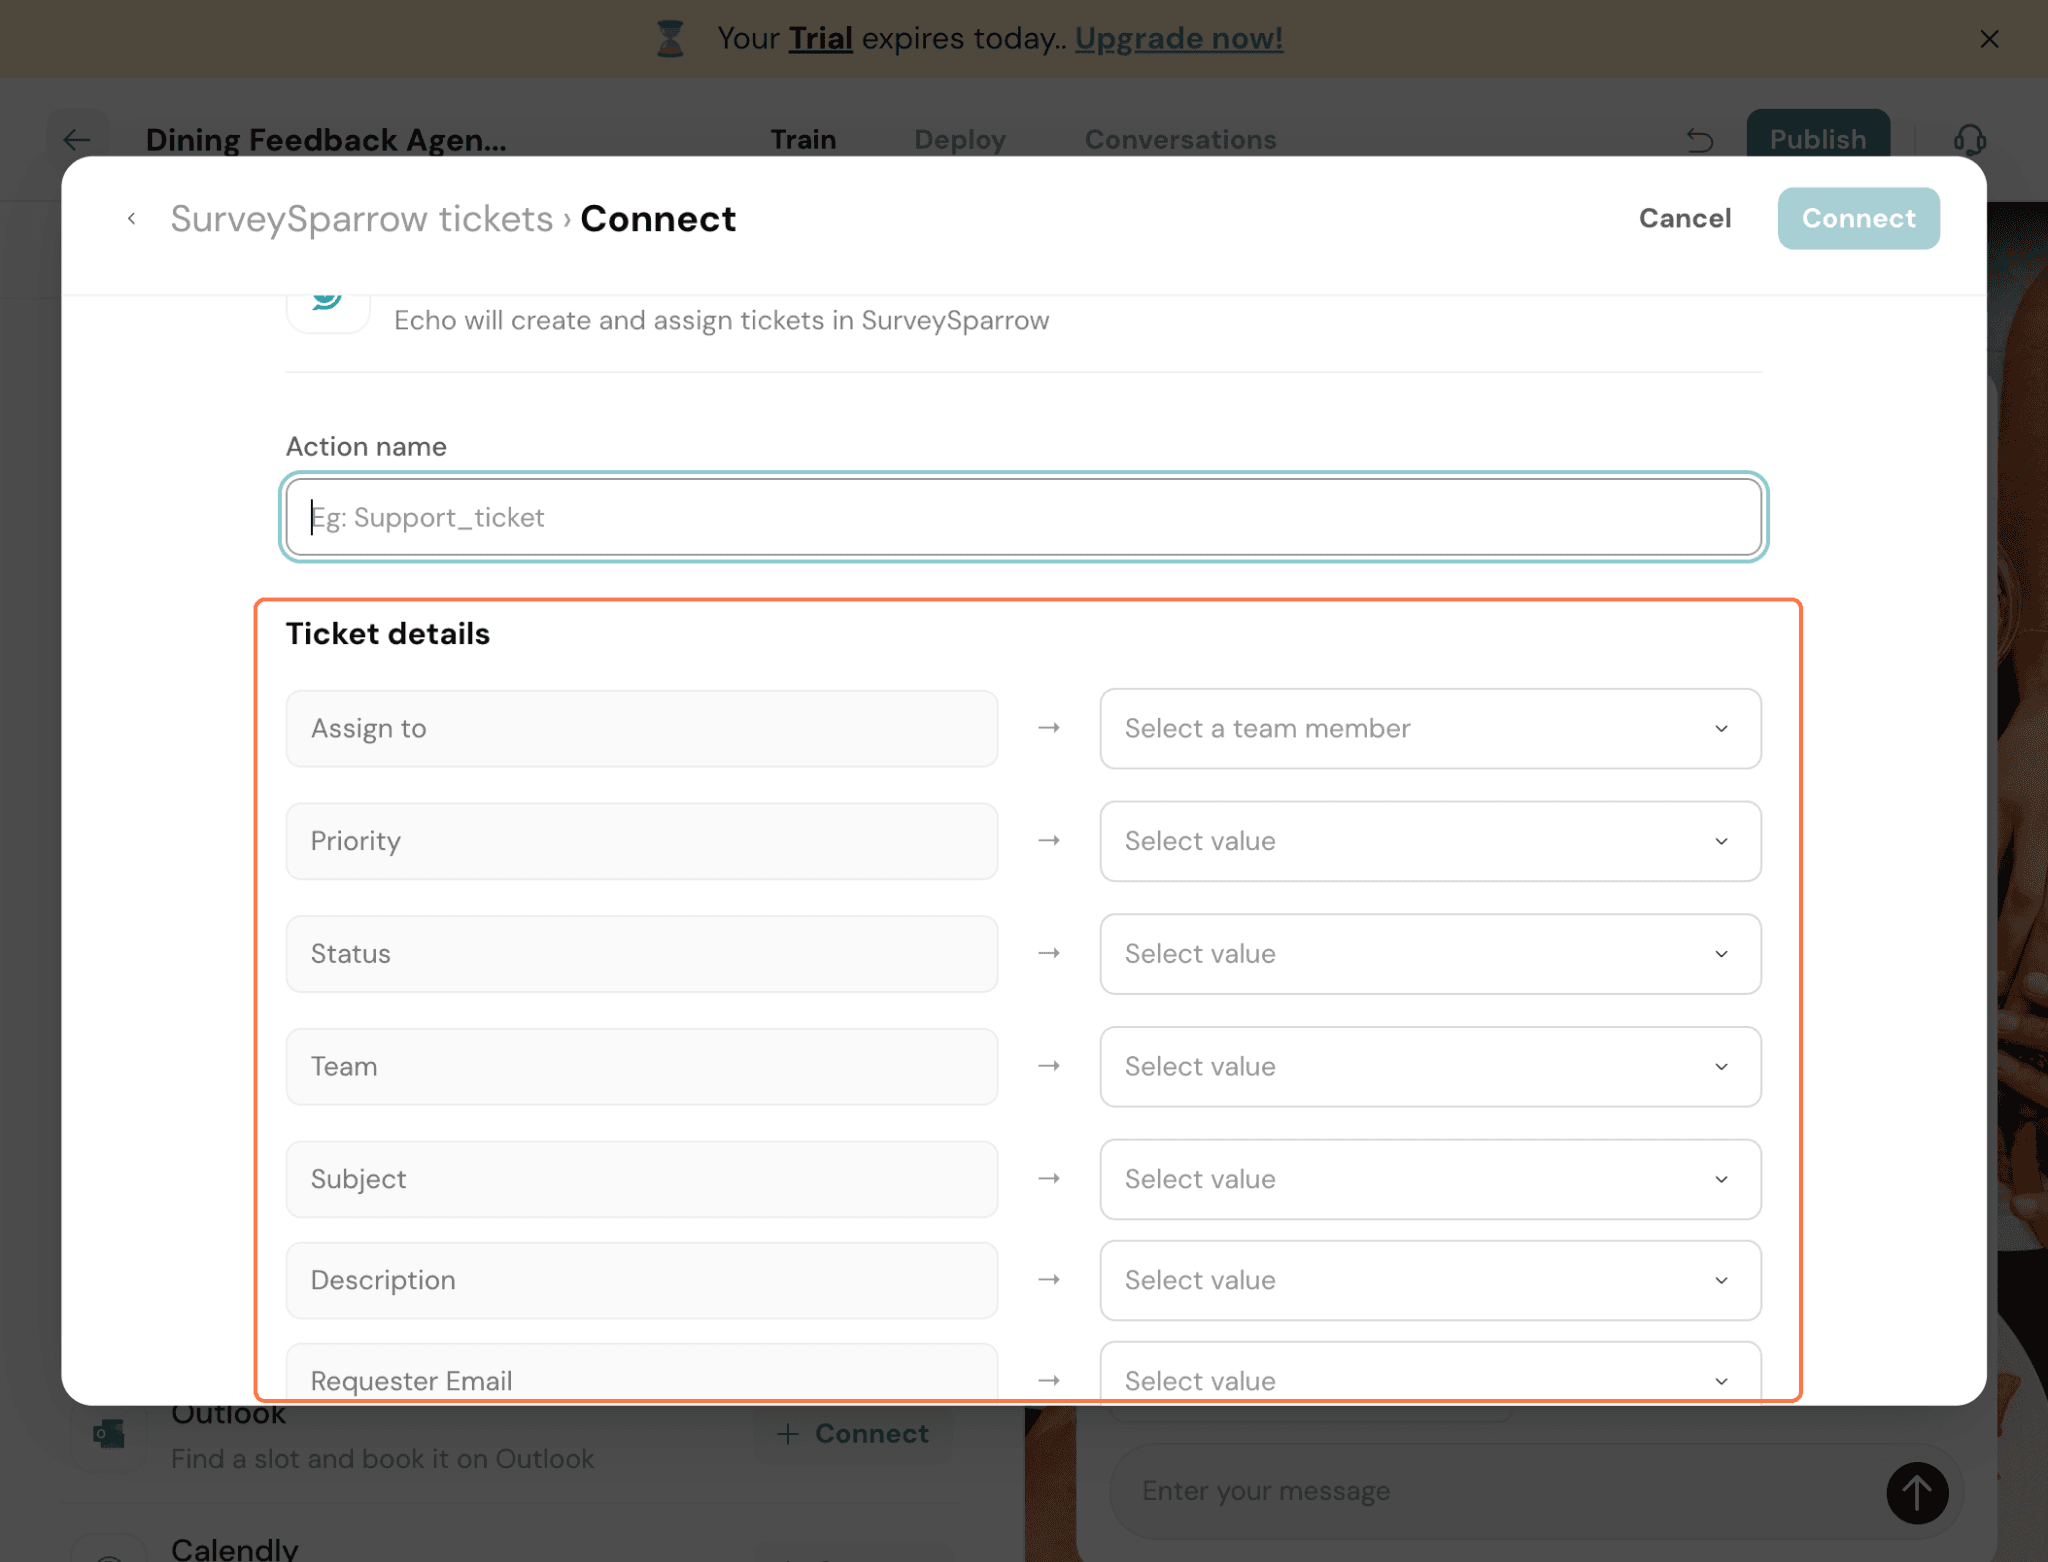
Task: Click the Outlook app icon
Action: click(109, 1435)
